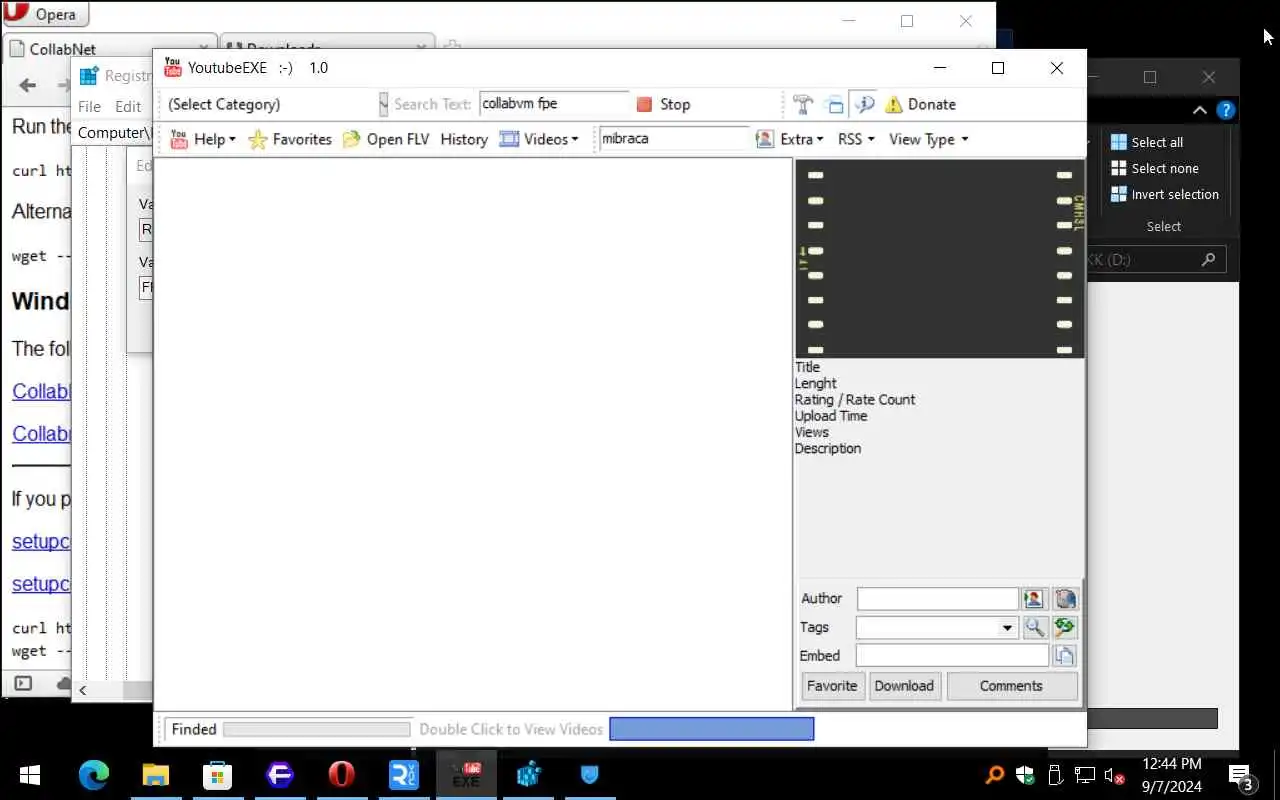Viewport: 1280px width, 800px height.
Task: Click the user icon beside mibraca field
Action: [765, 139]
